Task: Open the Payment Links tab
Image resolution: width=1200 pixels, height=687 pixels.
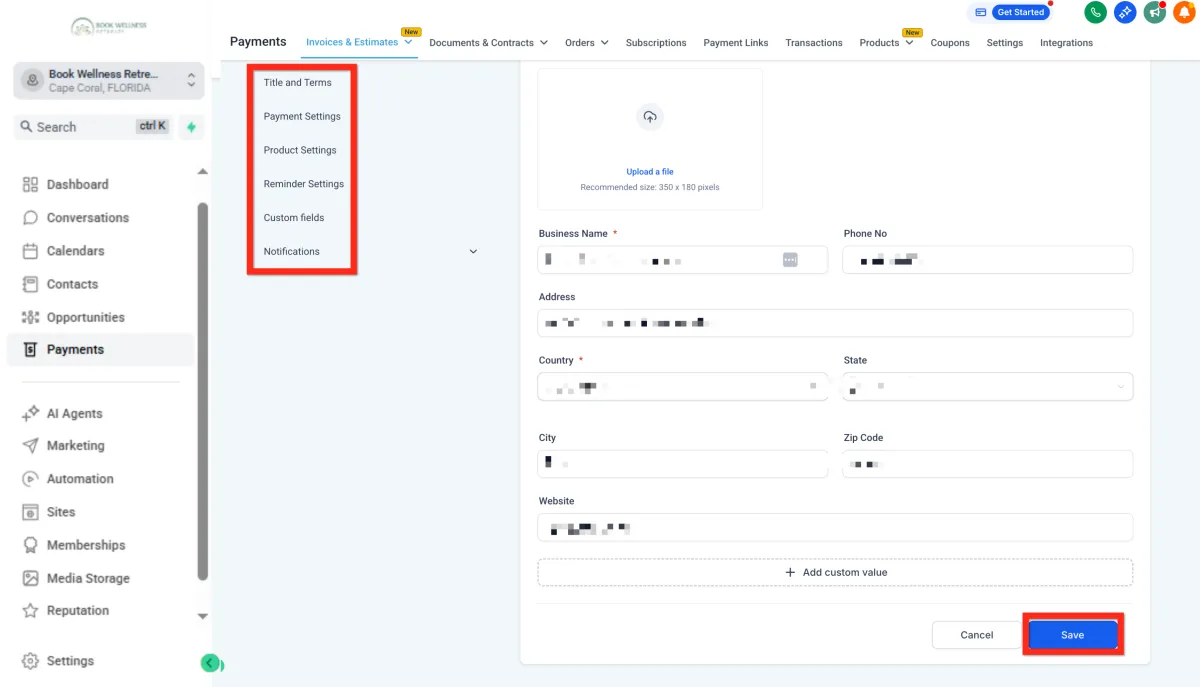Action: tap(736, 43)
